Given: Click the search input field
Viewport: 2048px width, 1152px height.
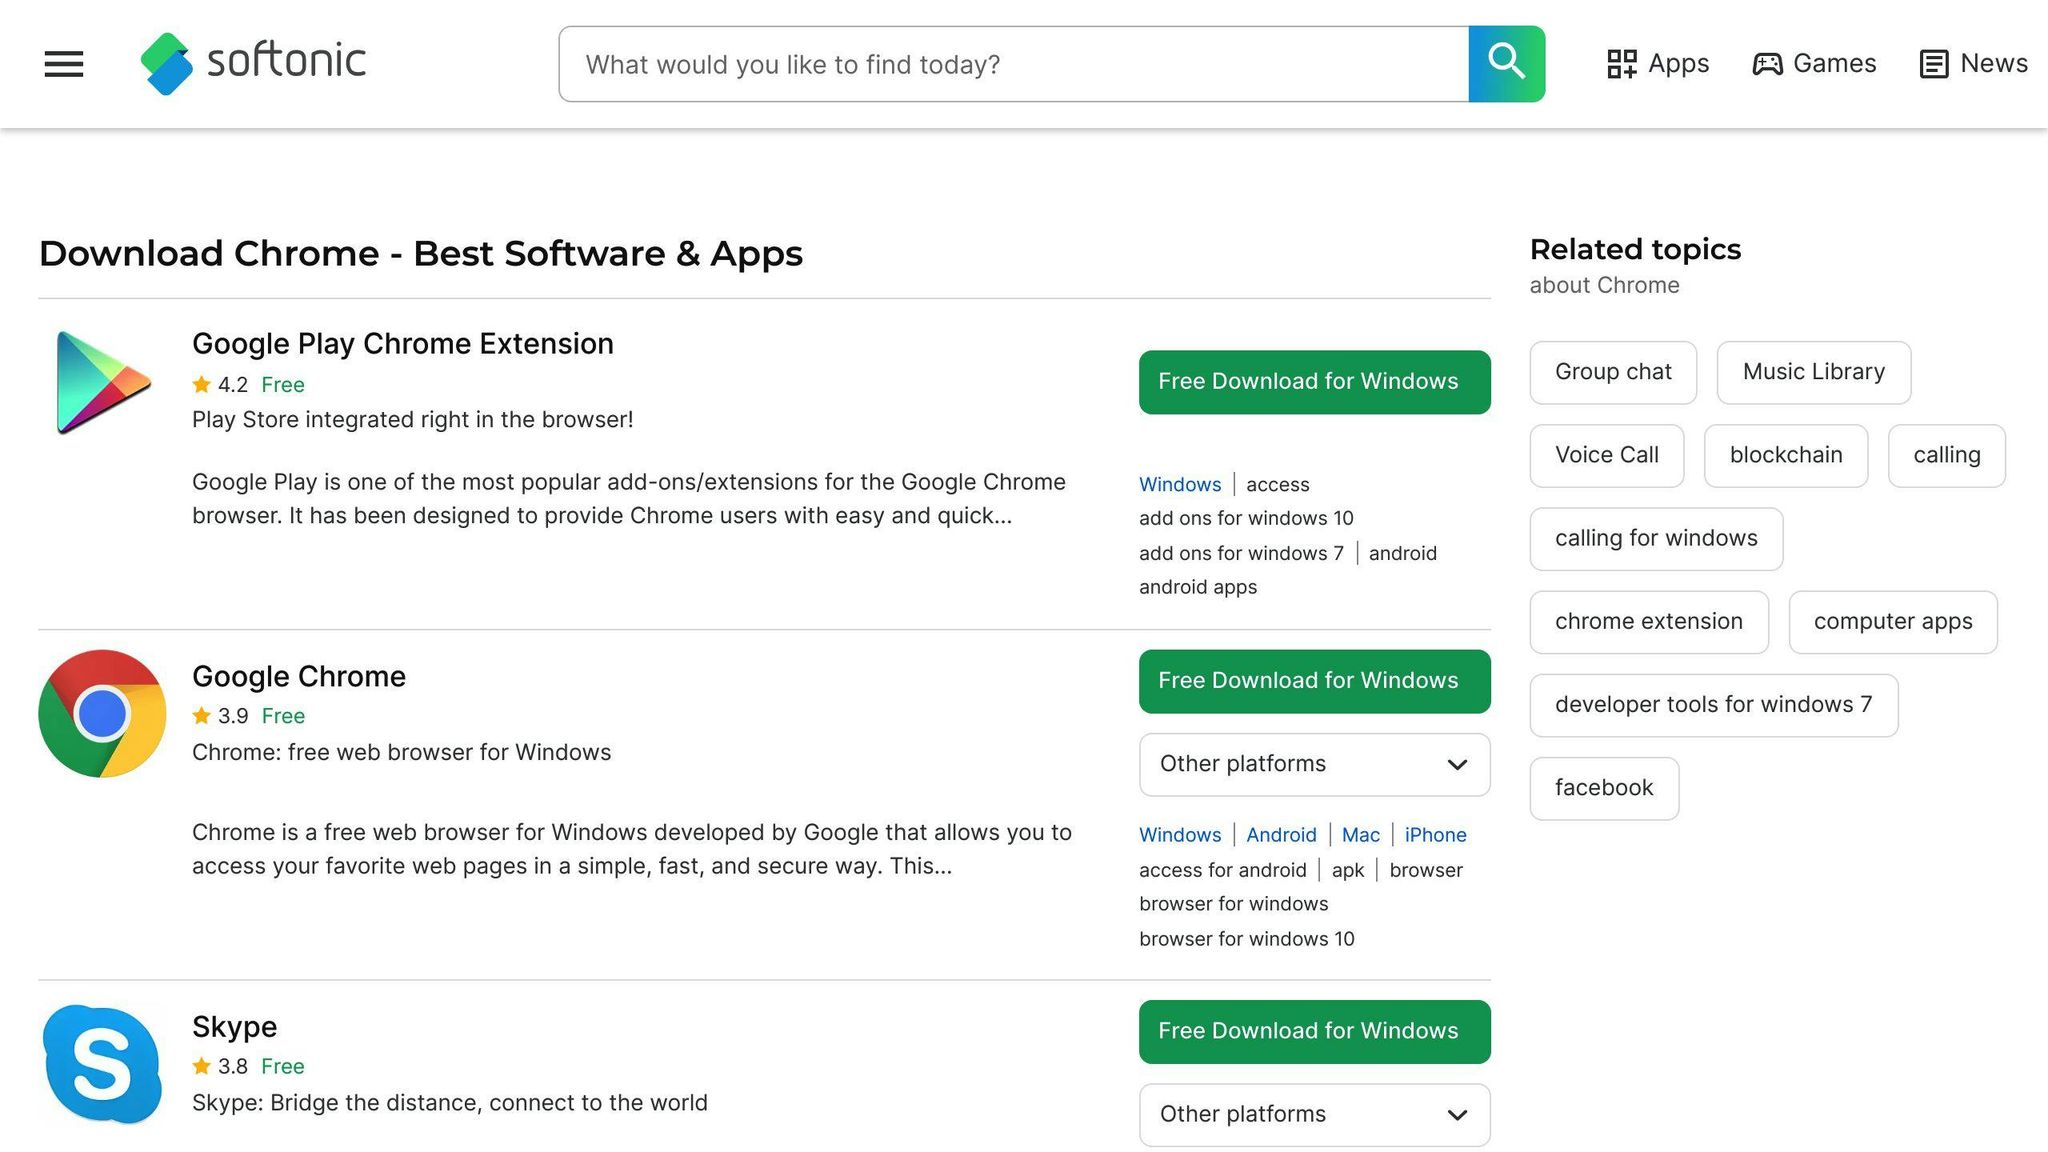Looking at the screenshot, I should (1012, 64).
